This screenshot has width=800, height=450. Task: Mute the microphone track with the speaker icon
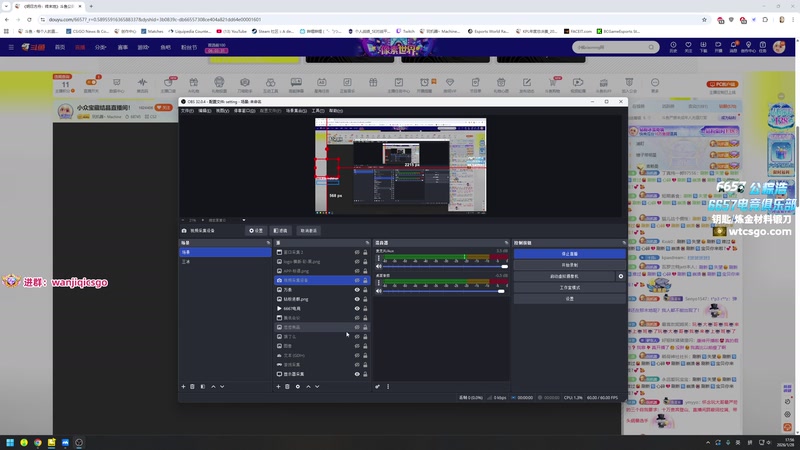coord(379,266)
